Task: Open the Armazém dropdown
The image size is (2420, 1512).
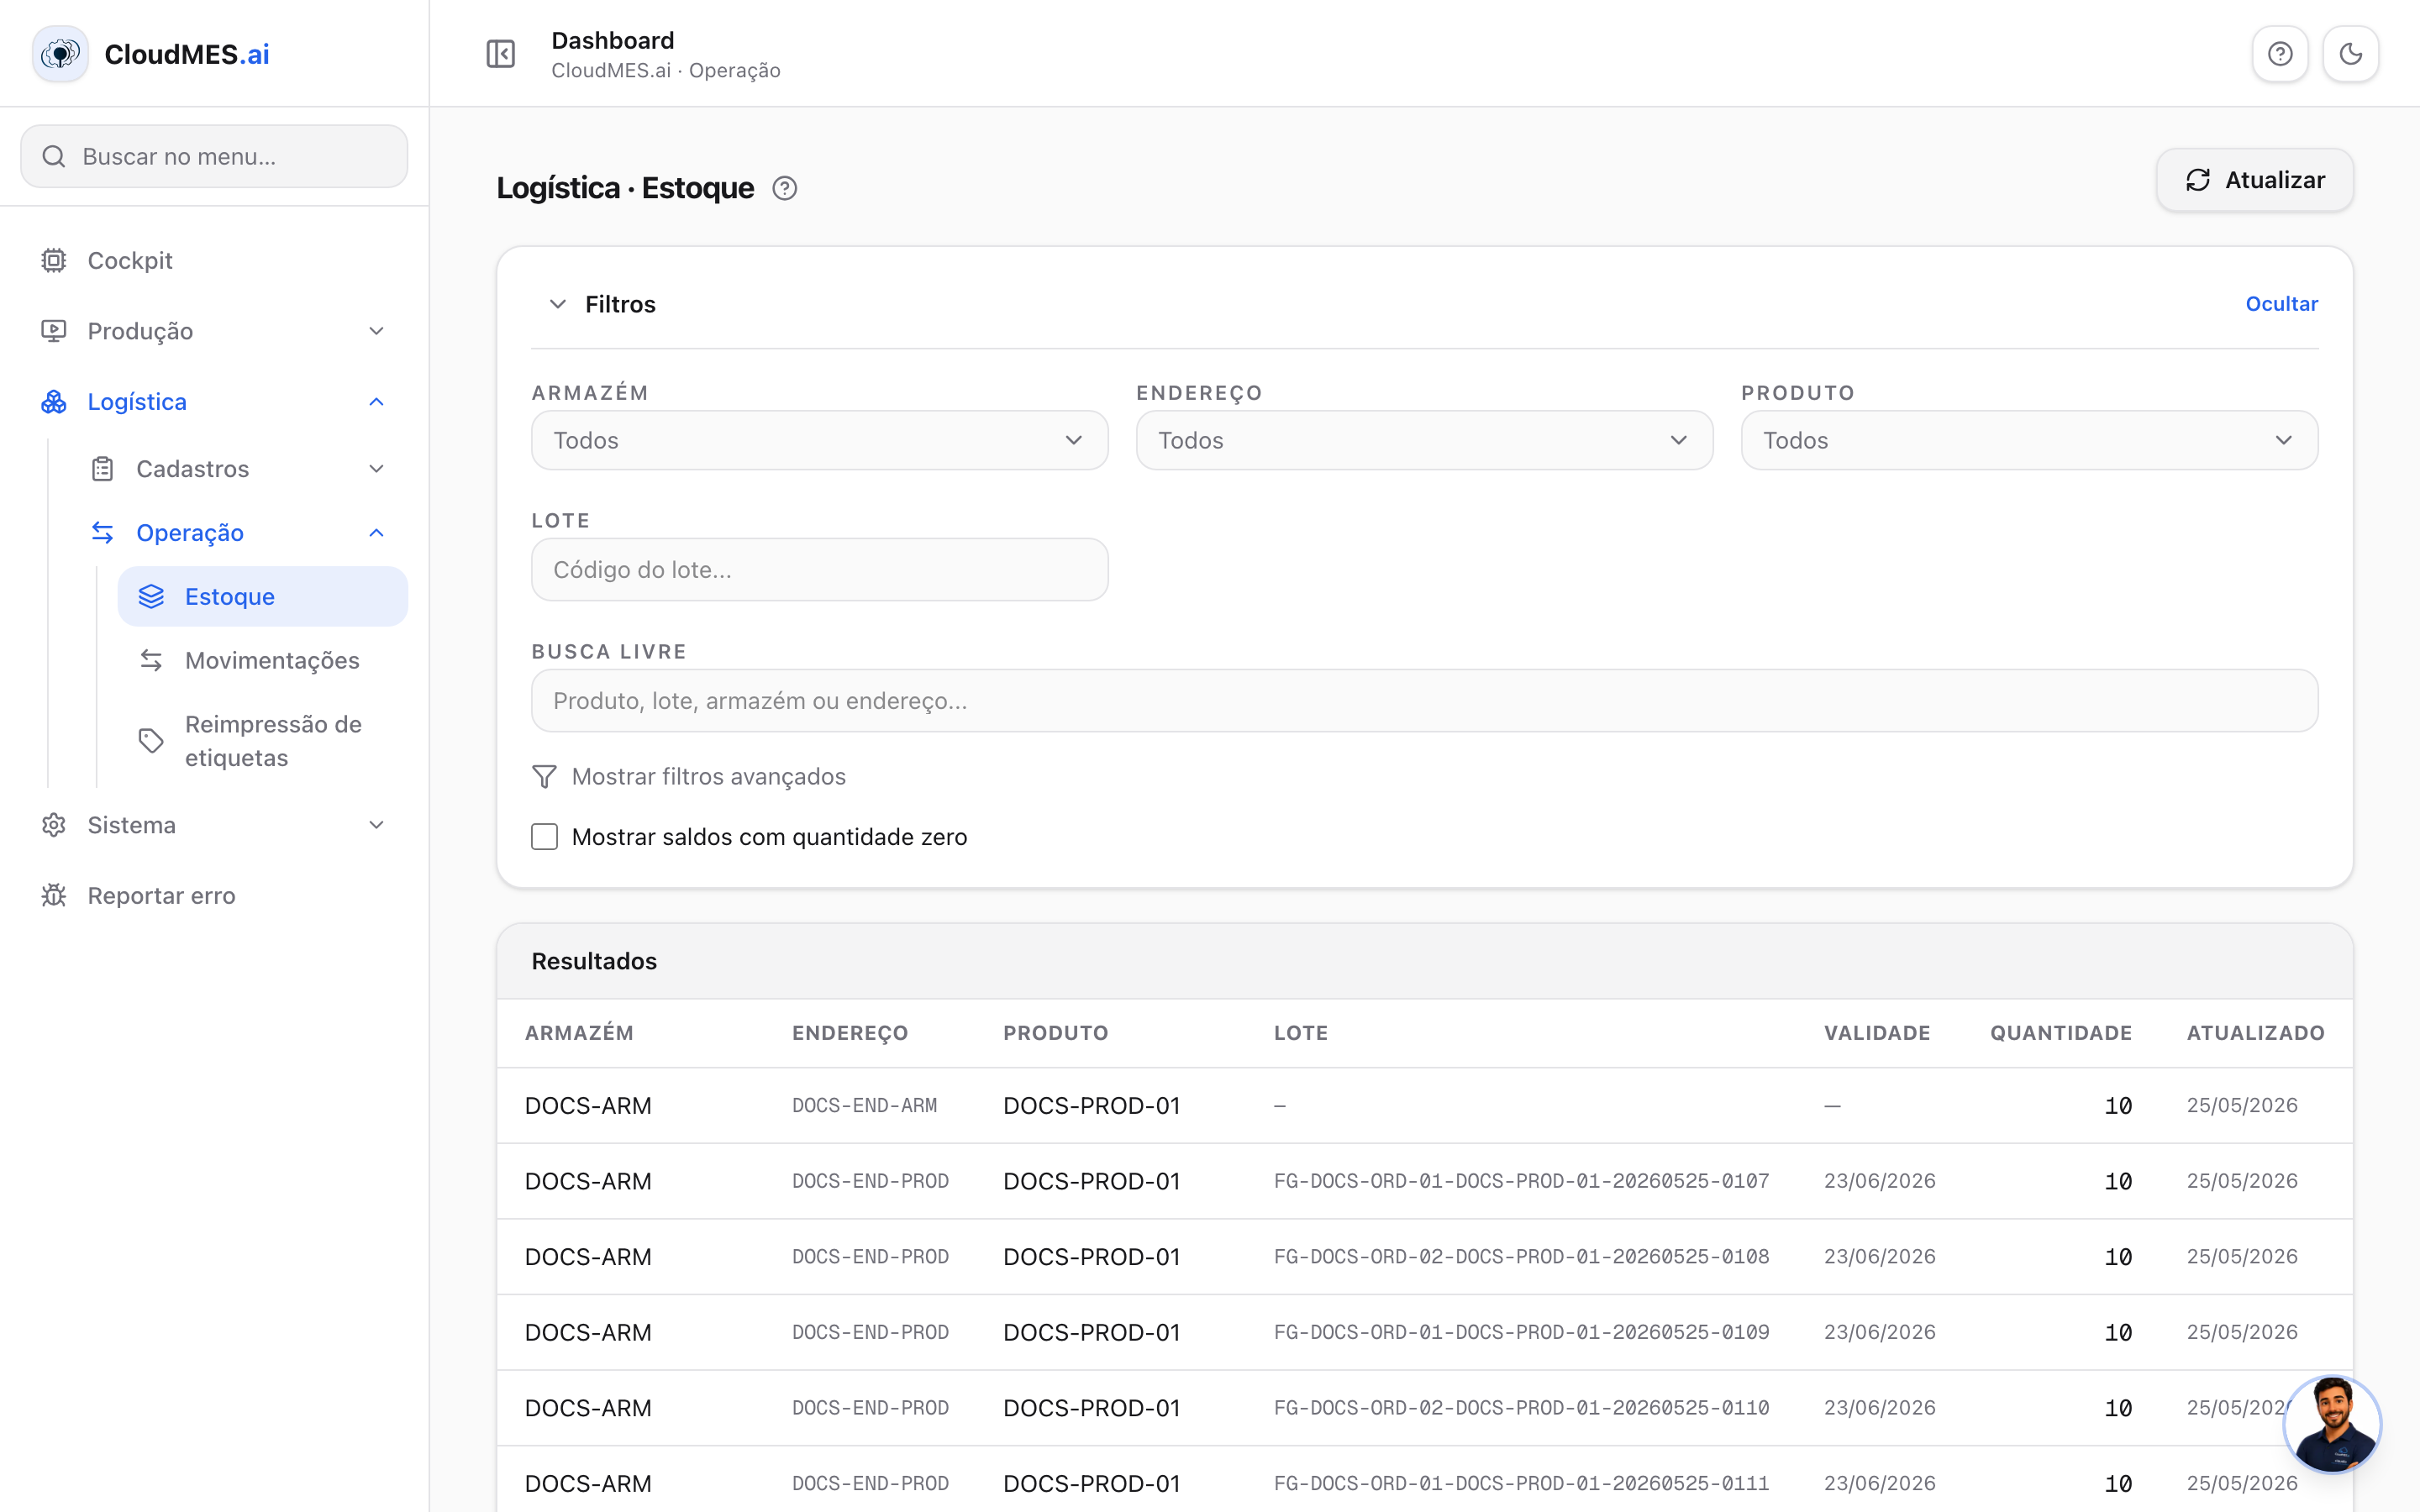Action: (x=819, y=440)
